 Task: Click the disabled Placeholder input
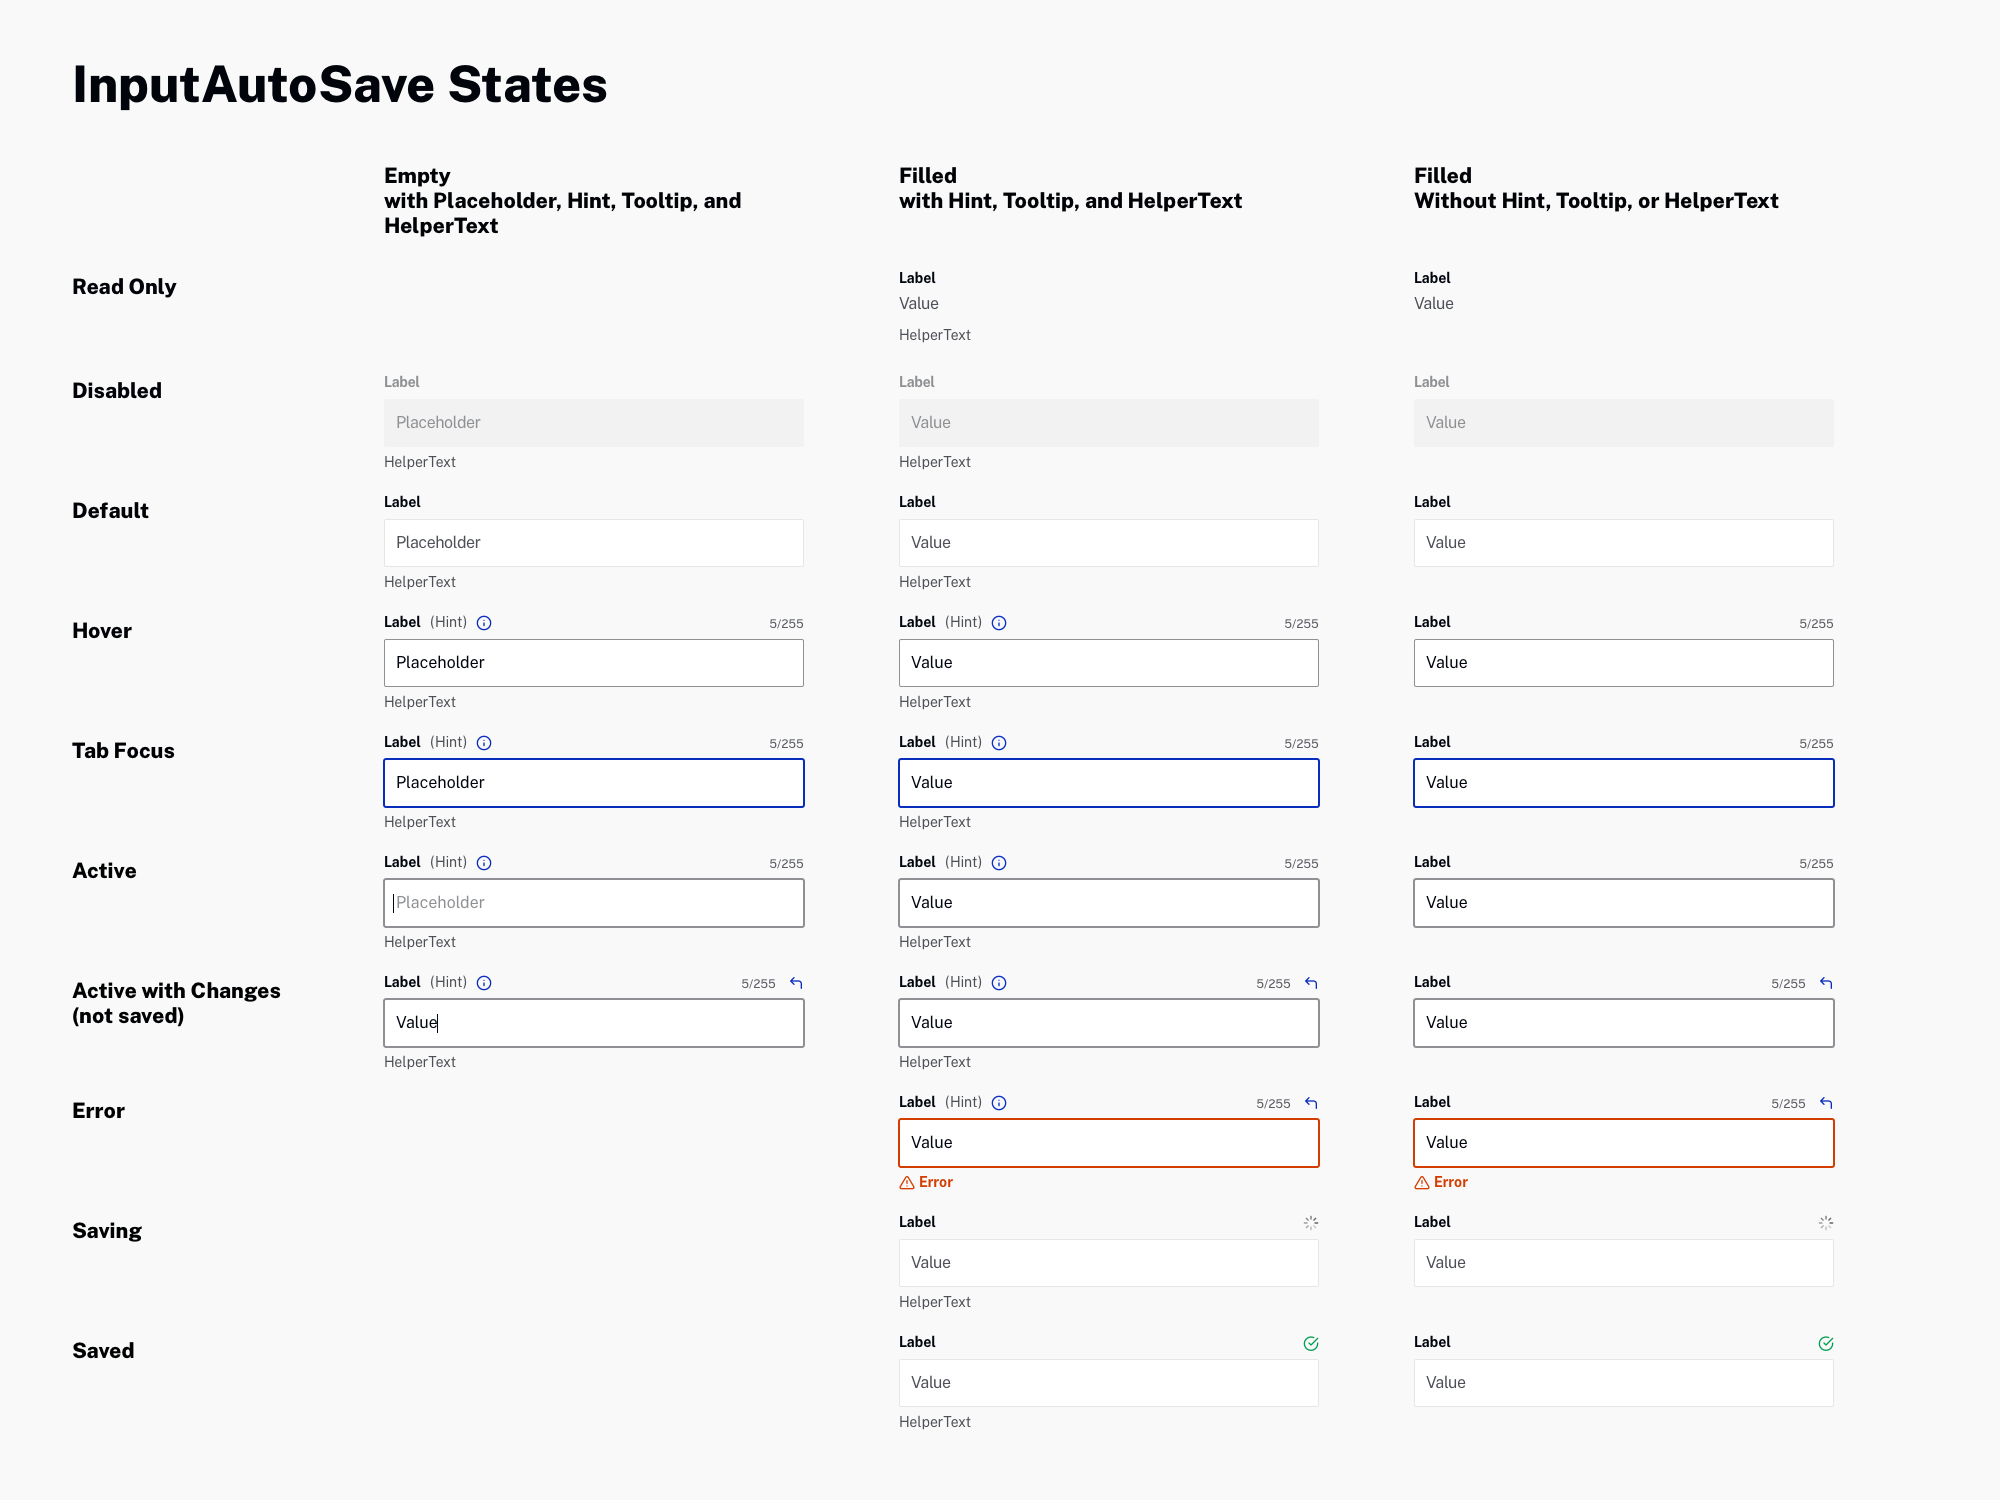(593, 422)
